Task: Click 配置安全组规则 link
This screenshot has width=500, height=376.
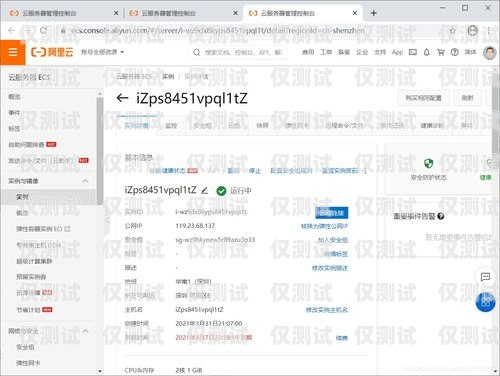Action: pyautogui.click(x=291, y=171)
